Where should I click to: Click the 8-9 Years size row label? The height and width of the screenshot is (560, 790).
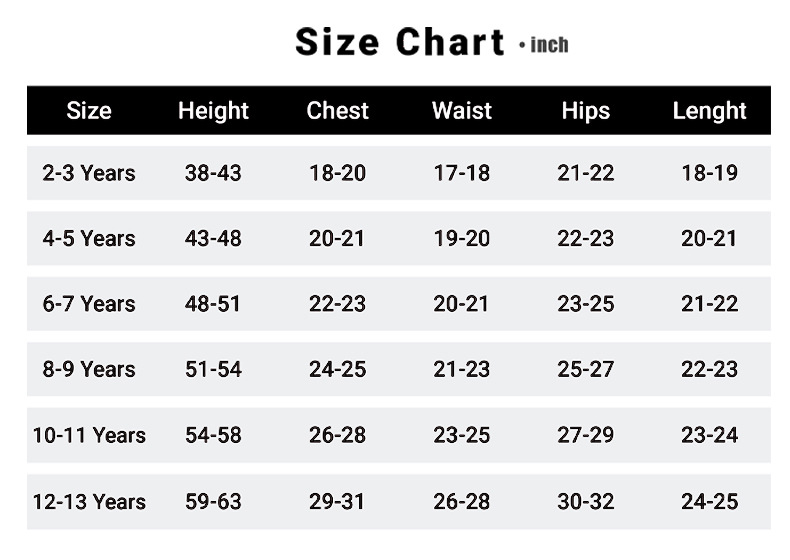tap(89, 370)
